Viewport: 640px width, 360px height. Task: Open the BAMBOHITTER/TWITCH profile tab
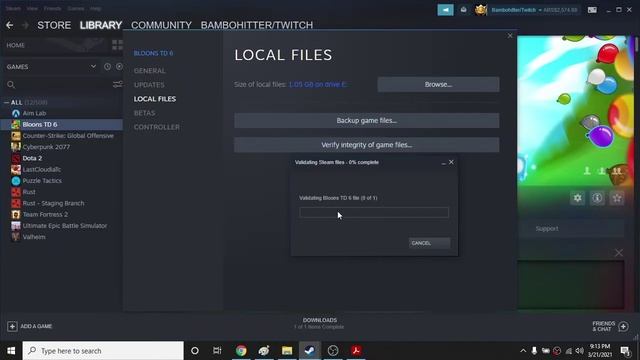click(257, 25)
